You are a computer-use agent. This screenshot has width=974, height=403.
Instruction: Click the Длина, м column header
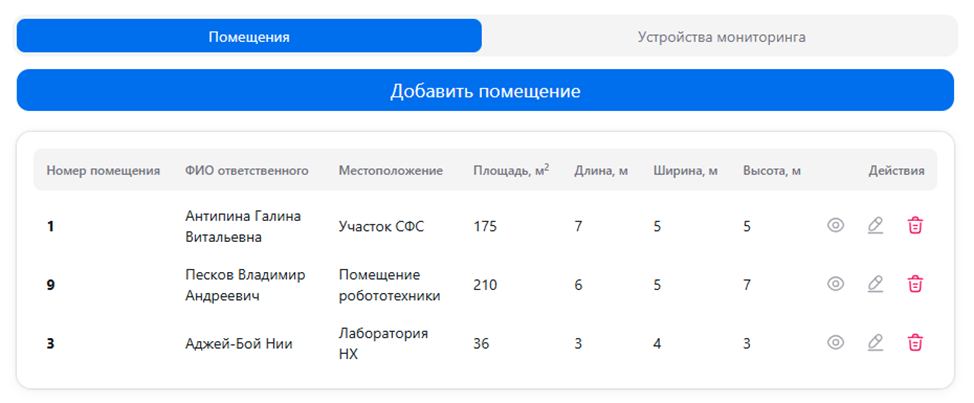(601, 171)
